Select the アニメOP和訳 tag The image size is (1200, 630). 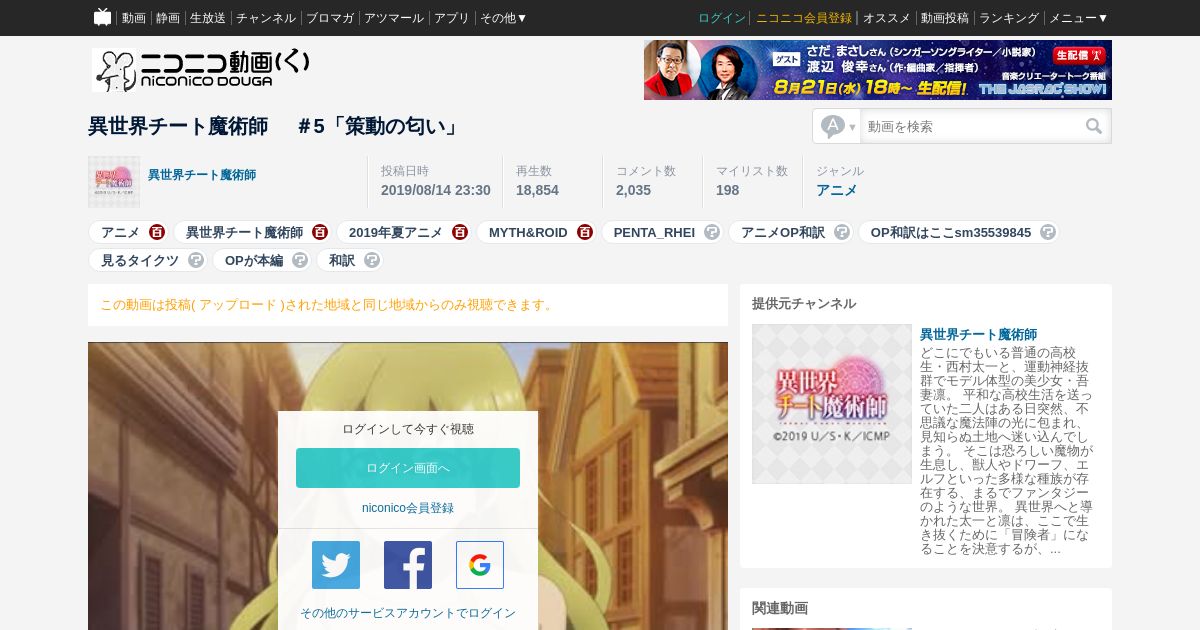pos(783,232)
